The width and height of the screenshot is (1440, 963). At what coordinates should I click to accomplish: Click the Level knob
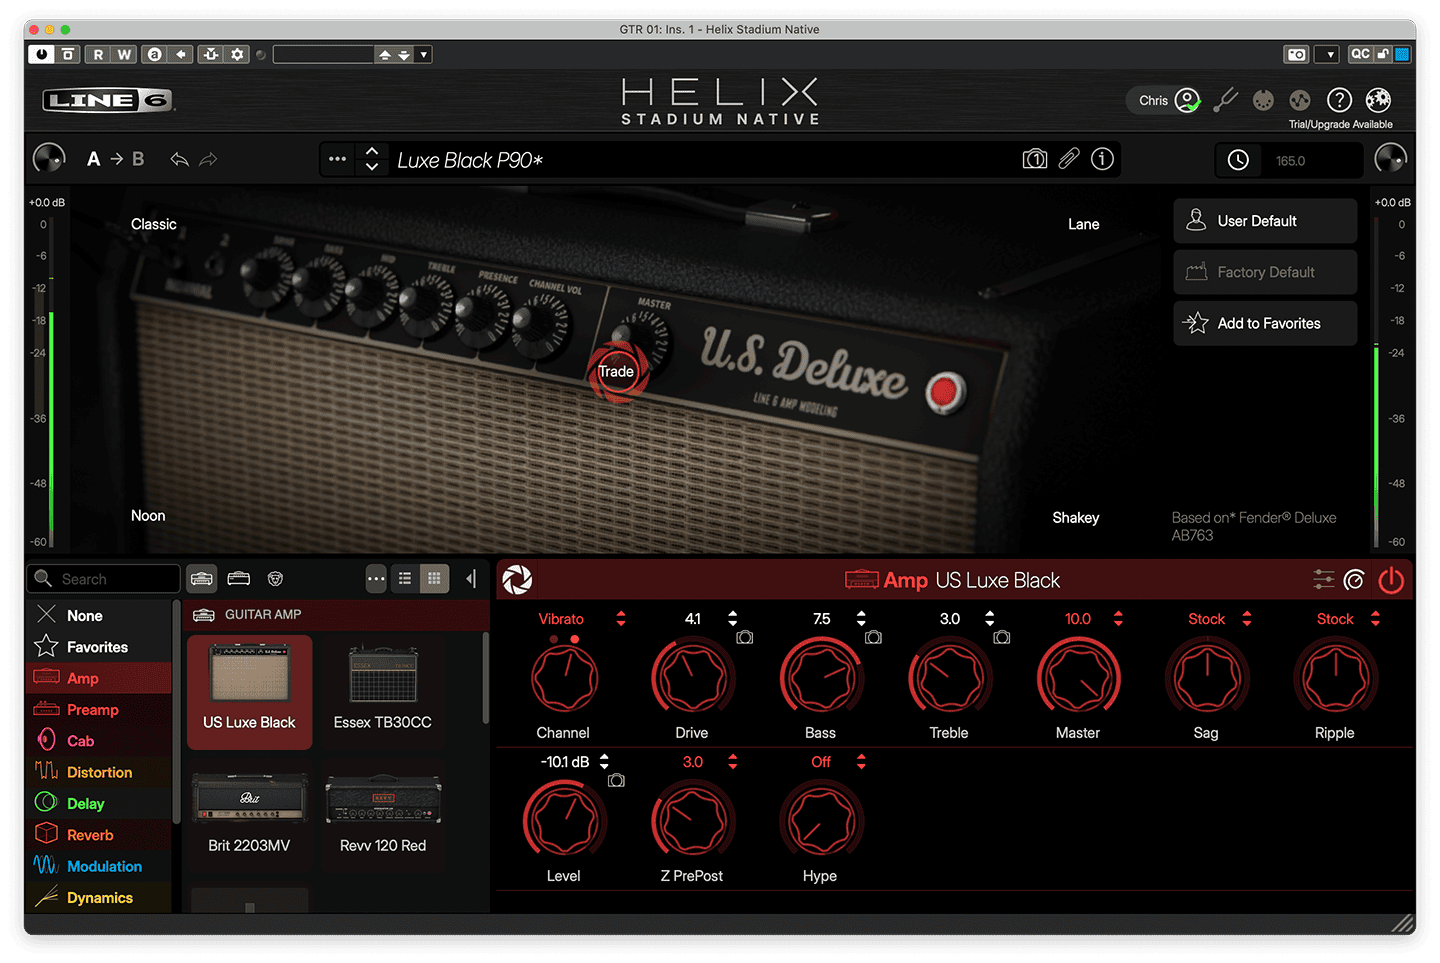564,821
